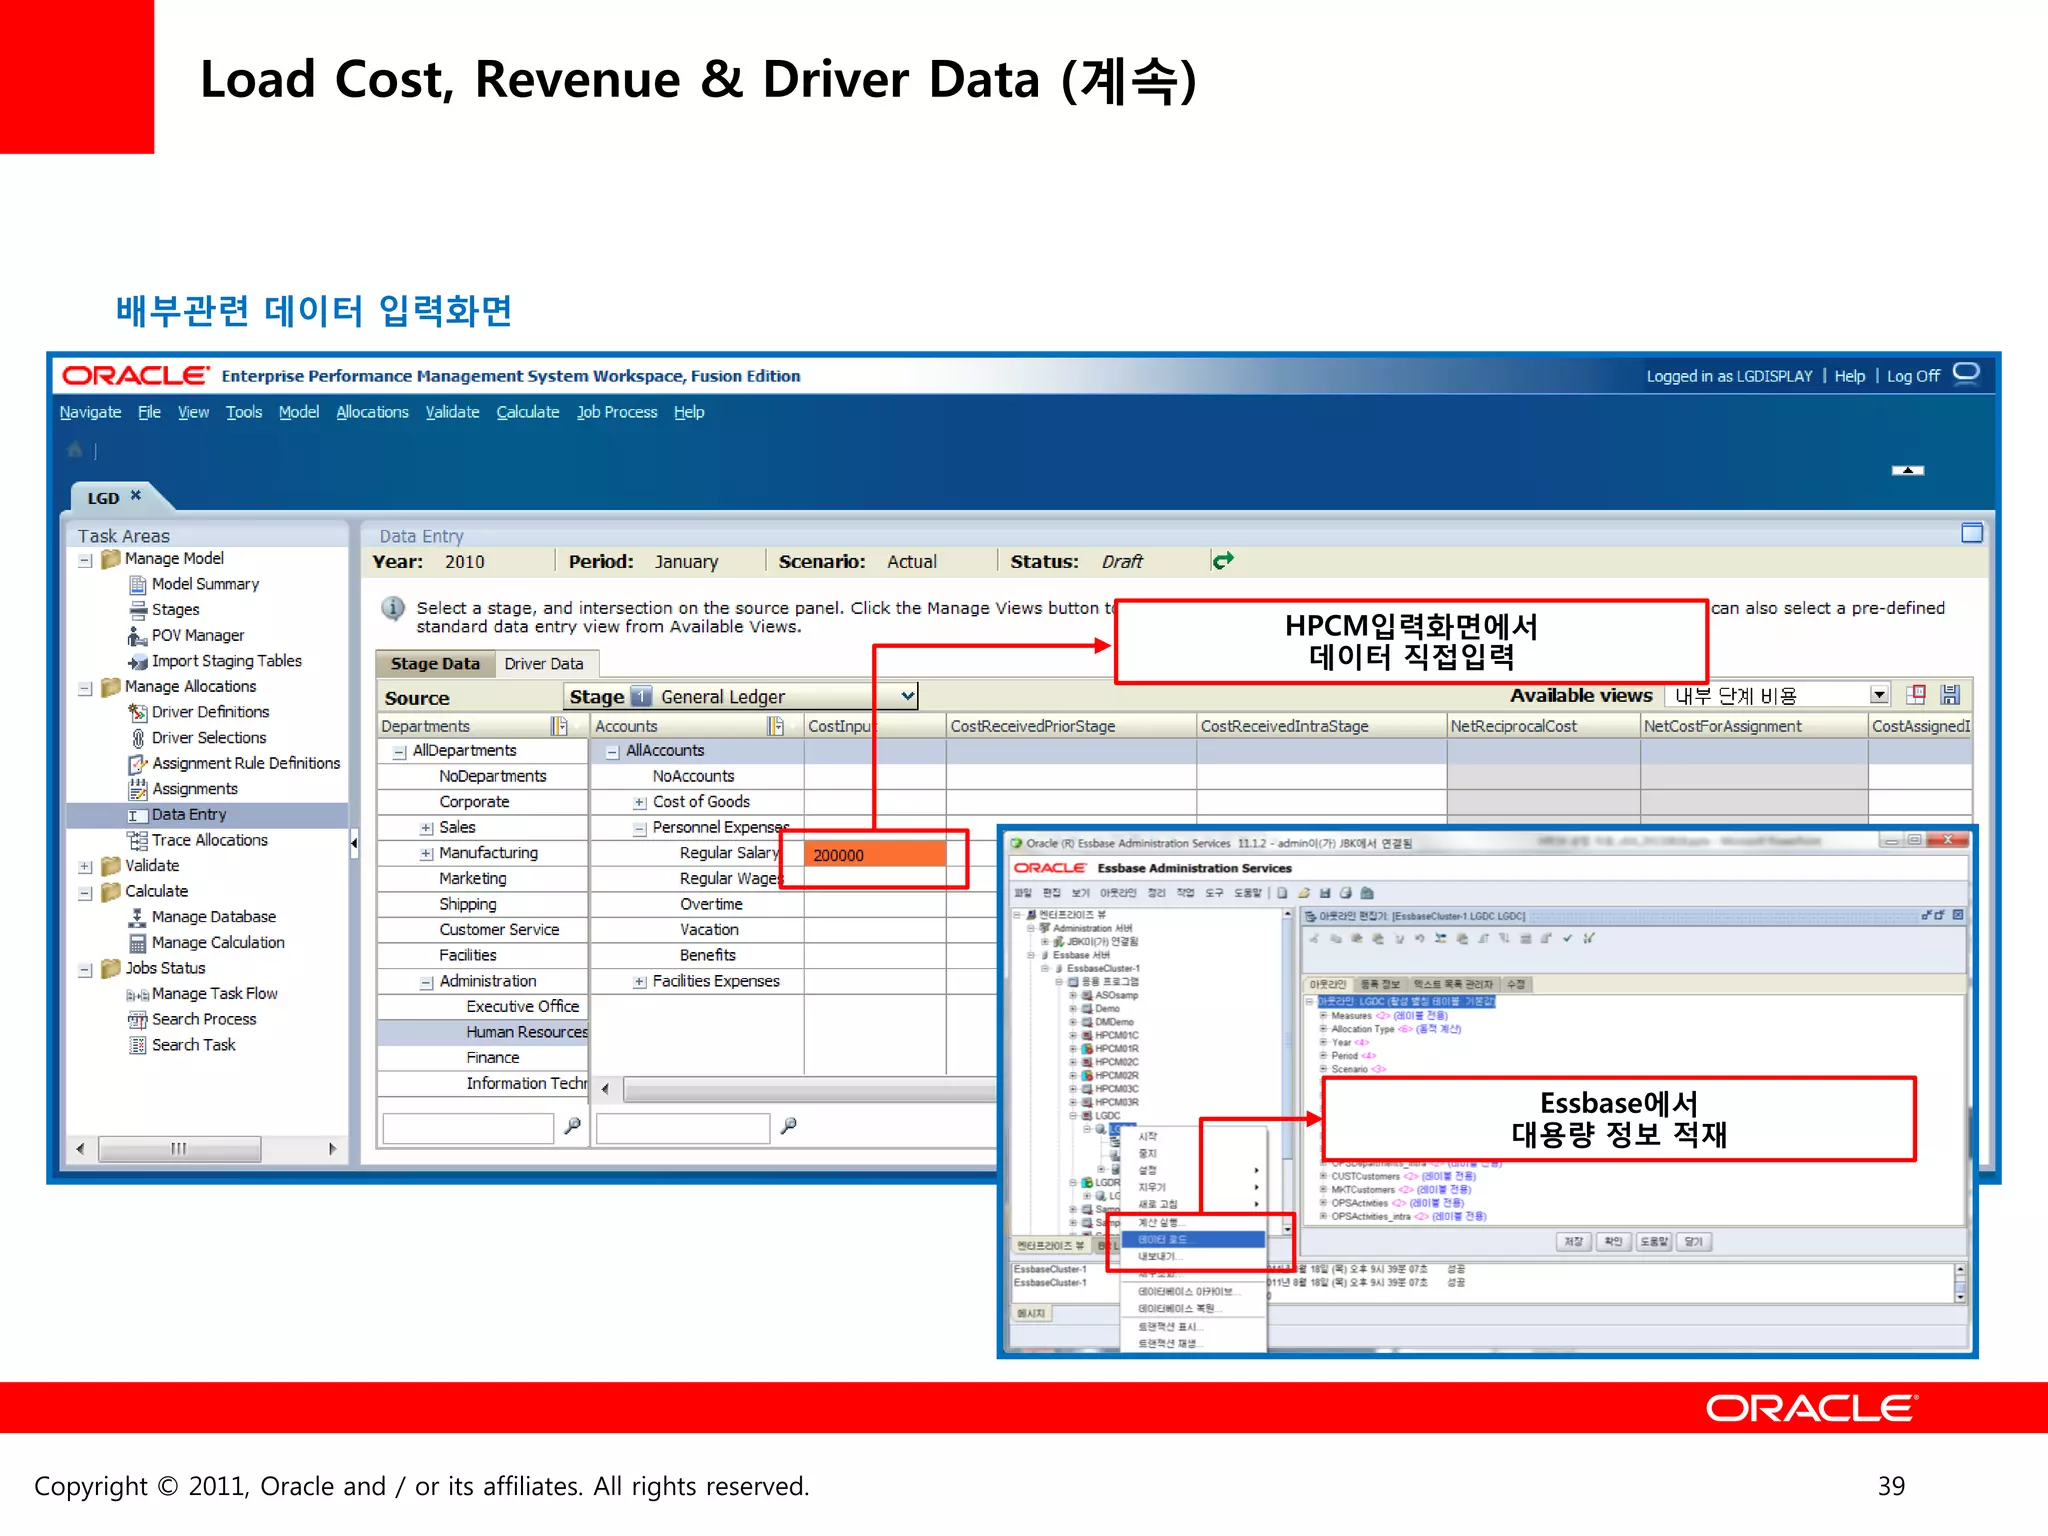The image size is (2048, 1536).
Task: Open 등록 정보 tab in Essbase editor
Action: [1382, 985]
